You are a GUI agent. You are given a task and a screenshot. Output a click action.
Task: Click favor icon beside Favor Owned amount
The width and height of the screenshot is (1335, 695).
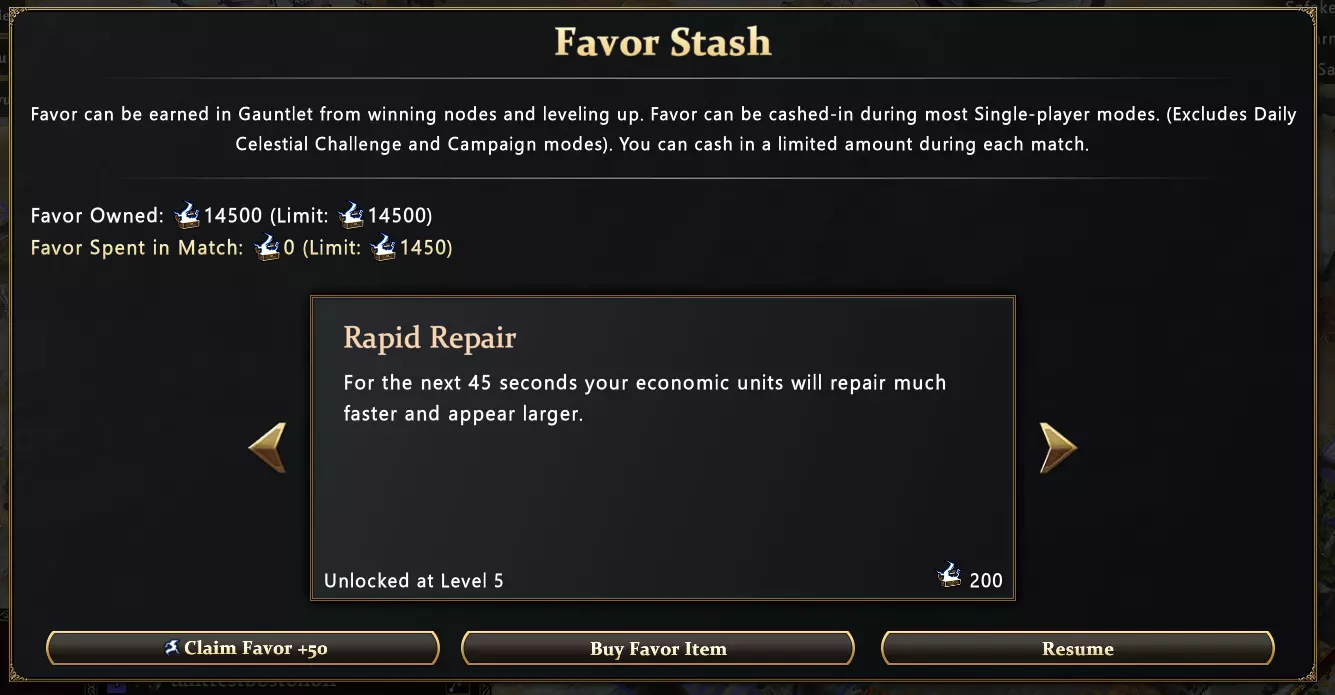187,215
